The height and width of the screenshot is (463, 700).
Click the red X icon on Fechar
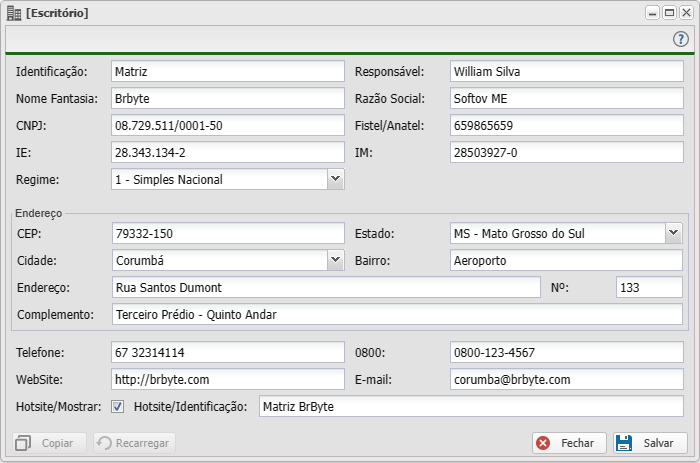(x=543, y=443)
